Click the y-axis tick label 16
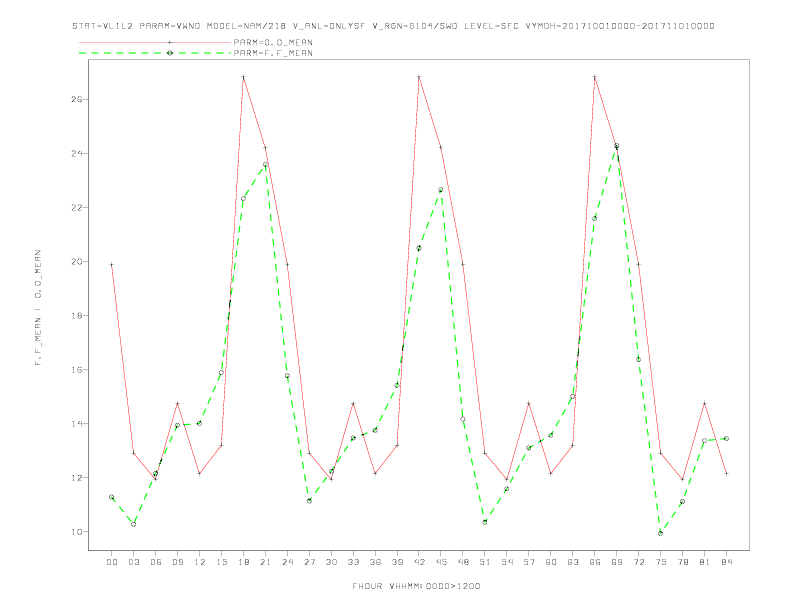792x612 pixels. click(x=76, y=369)
